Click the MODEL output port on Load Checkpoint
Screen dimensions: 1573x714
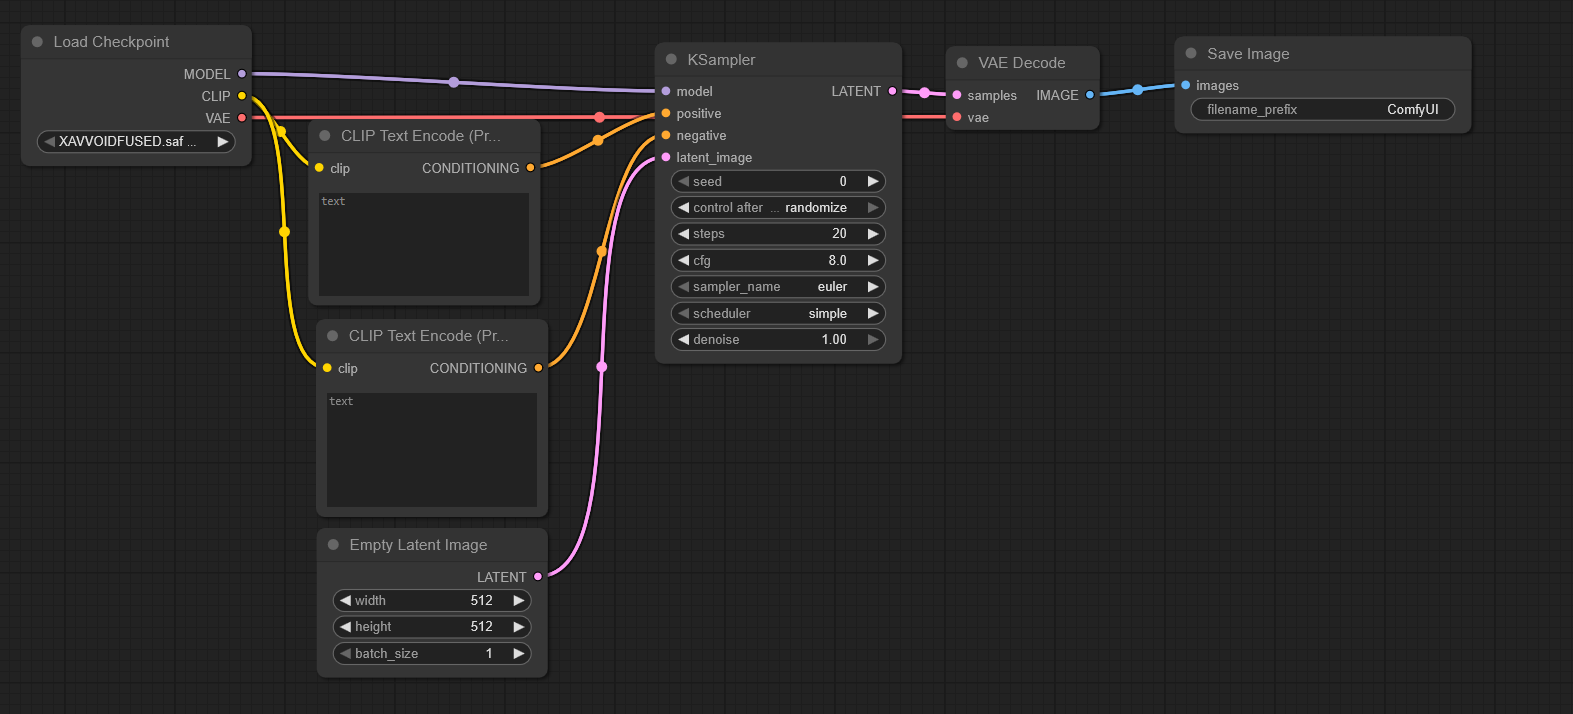click(242, 74)
